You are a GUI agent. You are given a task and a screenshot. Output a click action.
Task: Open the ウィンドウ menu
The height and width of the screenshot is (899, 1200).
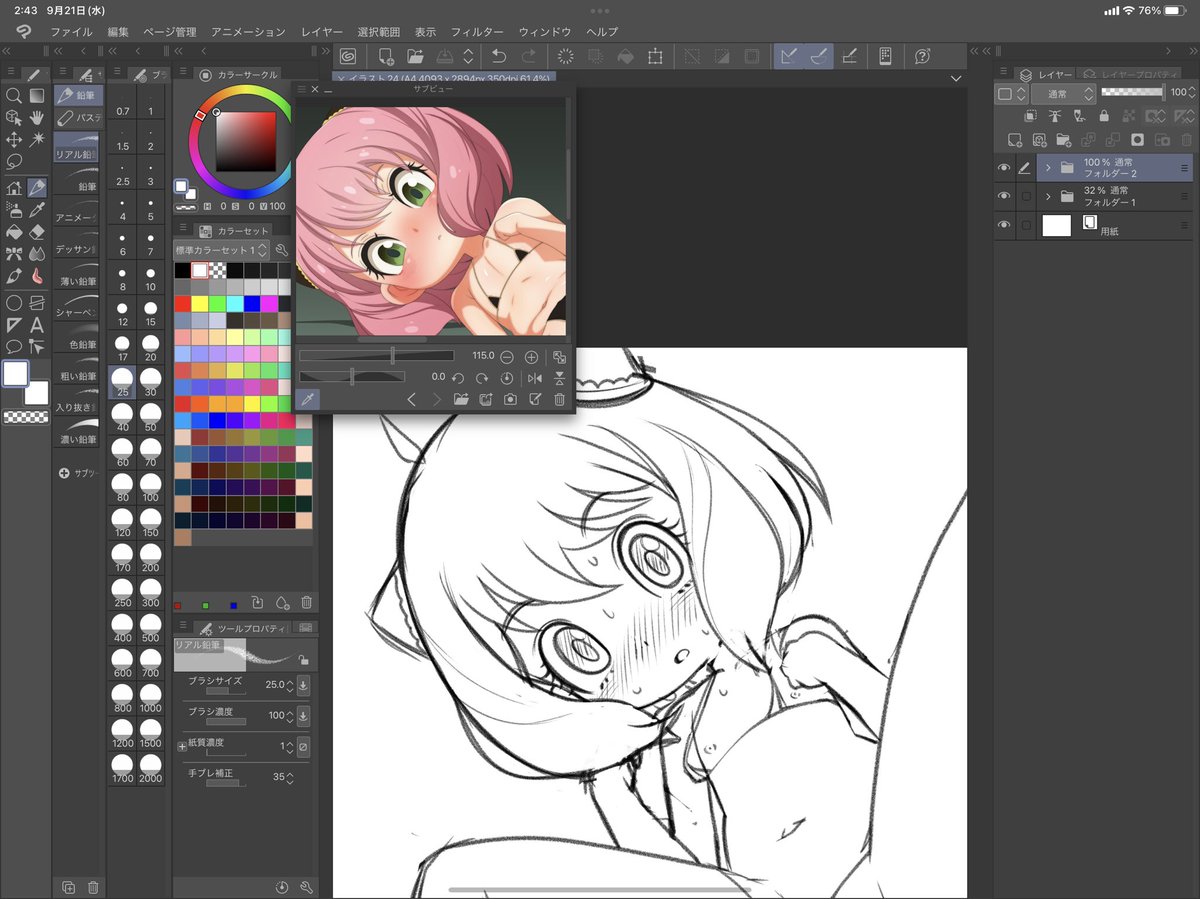coord(546,31)
